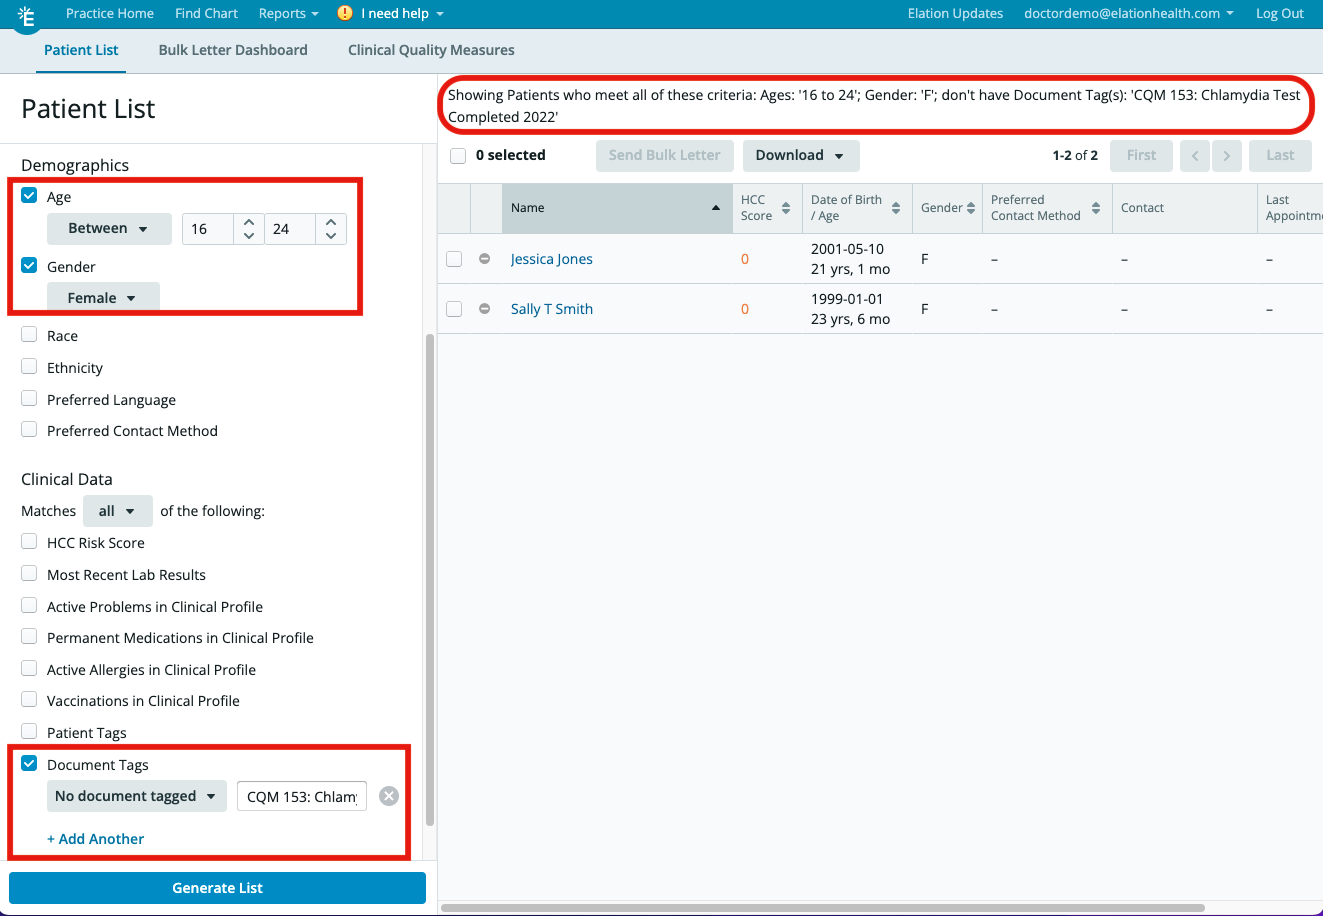
Task: Switch to Clinical Quality Measures tab
Action: (431, 50)
